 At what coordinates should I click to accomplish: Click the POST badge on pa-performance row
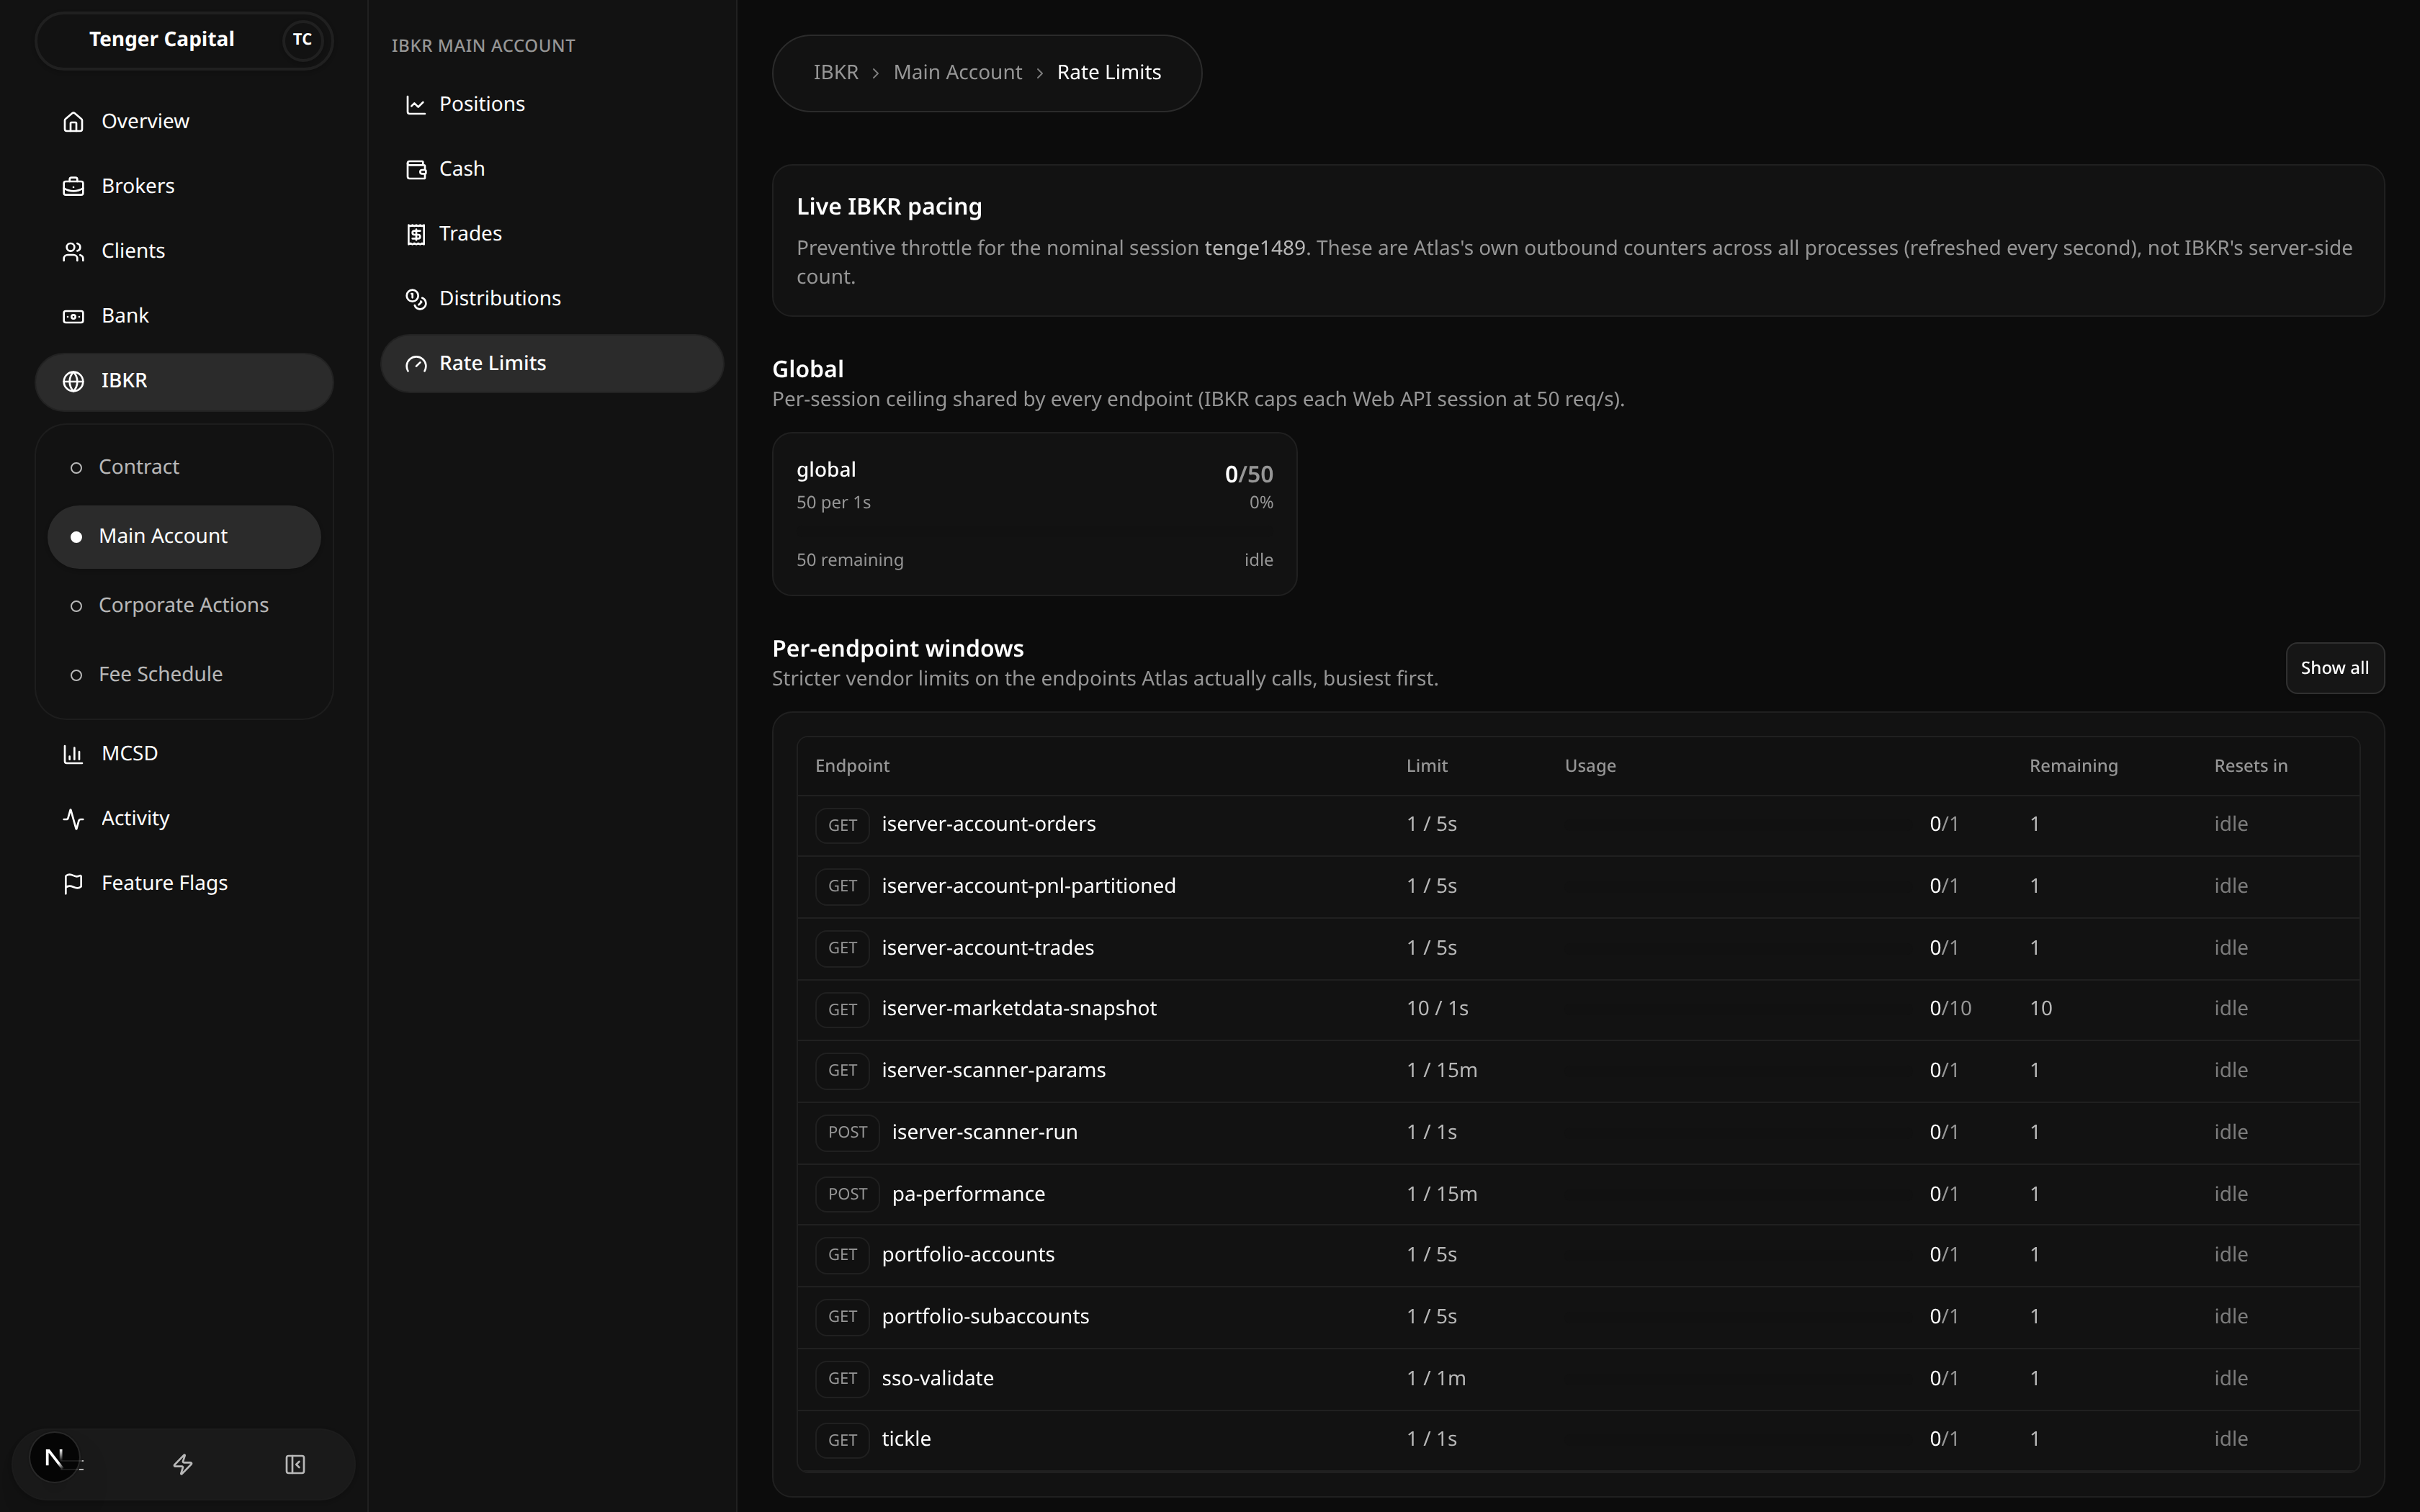click(847, 1195)
